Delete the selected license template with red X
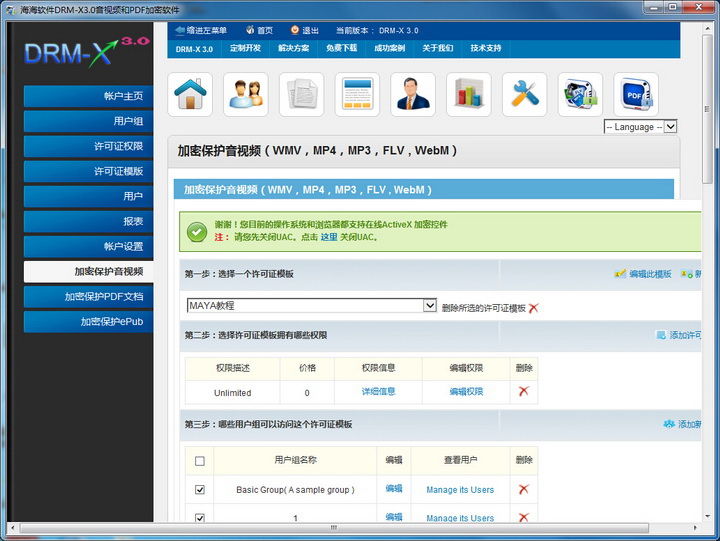Viewport: 720px width, 541px height. click(533, 308)
